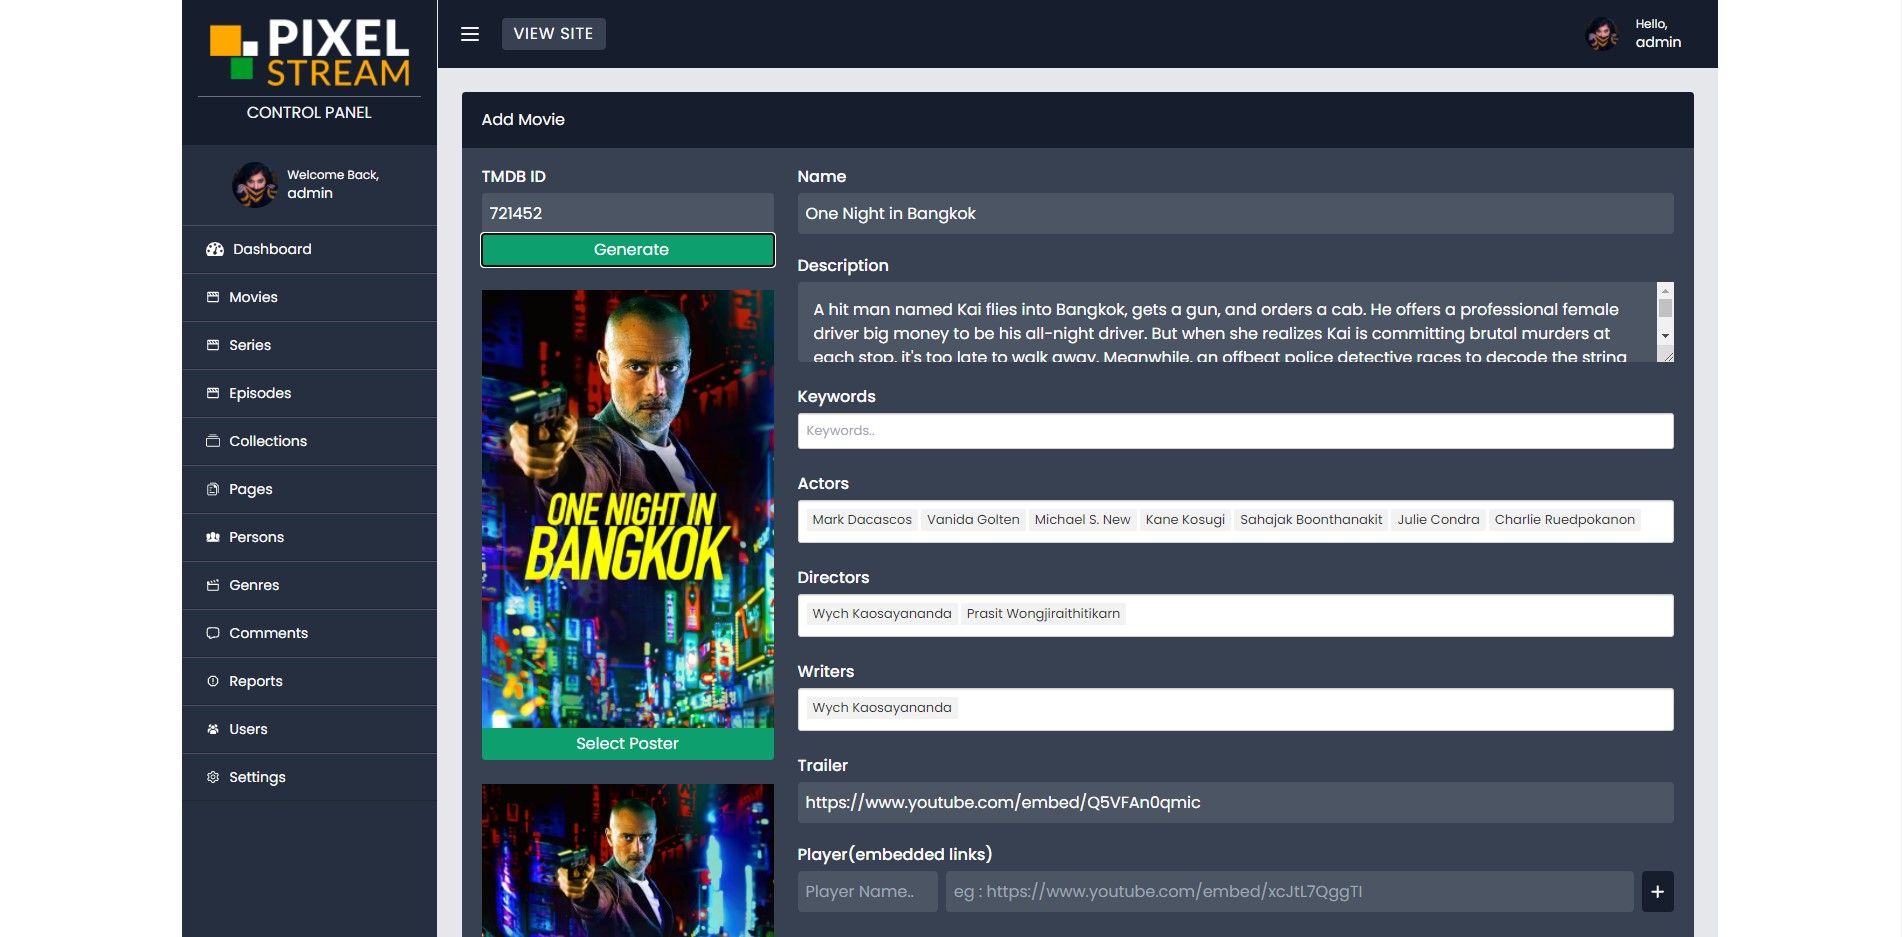Navigate to Episodes
Screen dimensions: 1902x937
[309, 393]
